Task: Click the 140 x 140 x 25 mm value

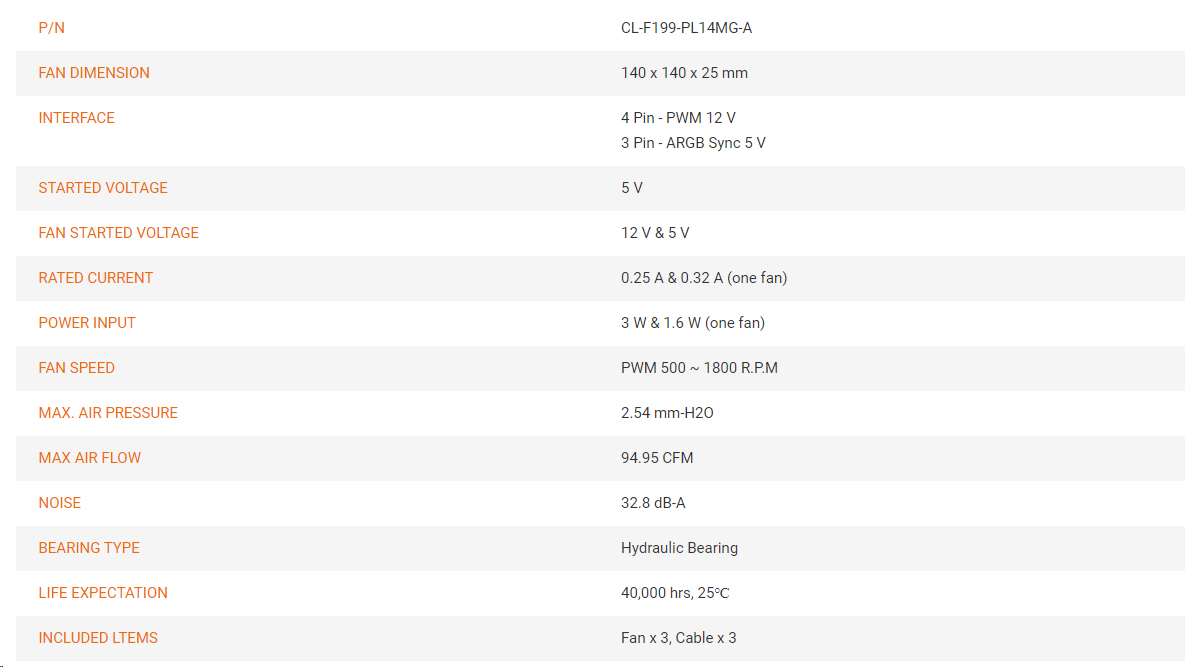Action: pos(684,73)
